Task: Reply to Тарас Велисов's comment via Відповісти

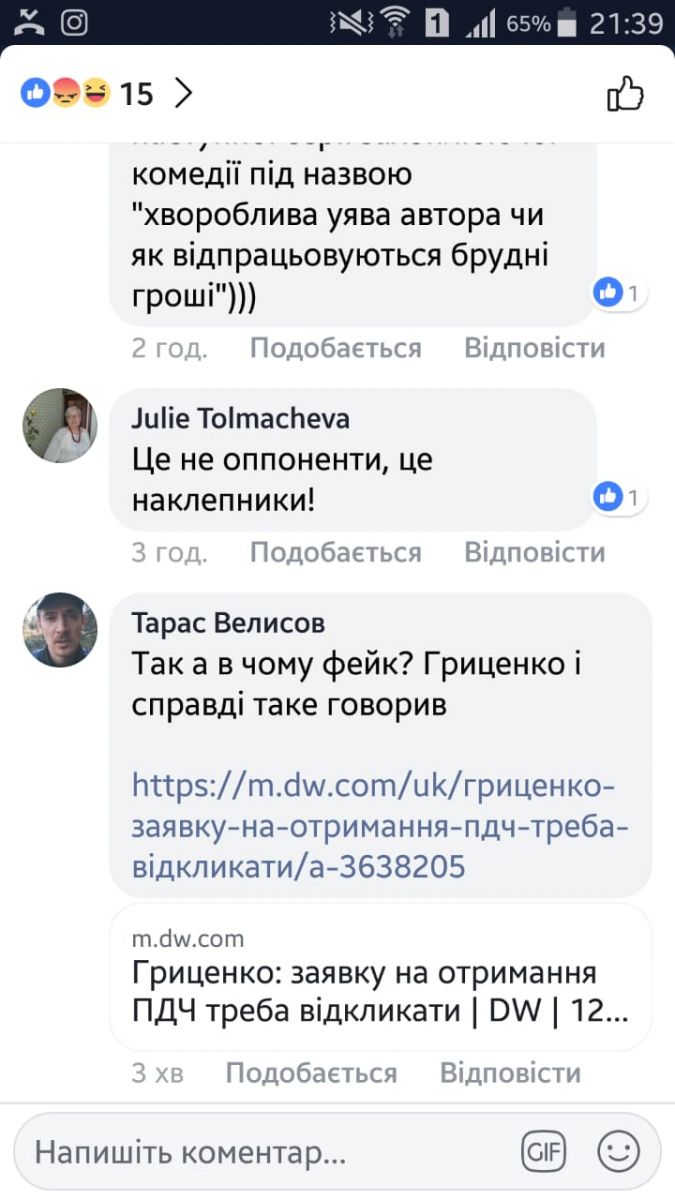Action: (x=510, y=1073)
